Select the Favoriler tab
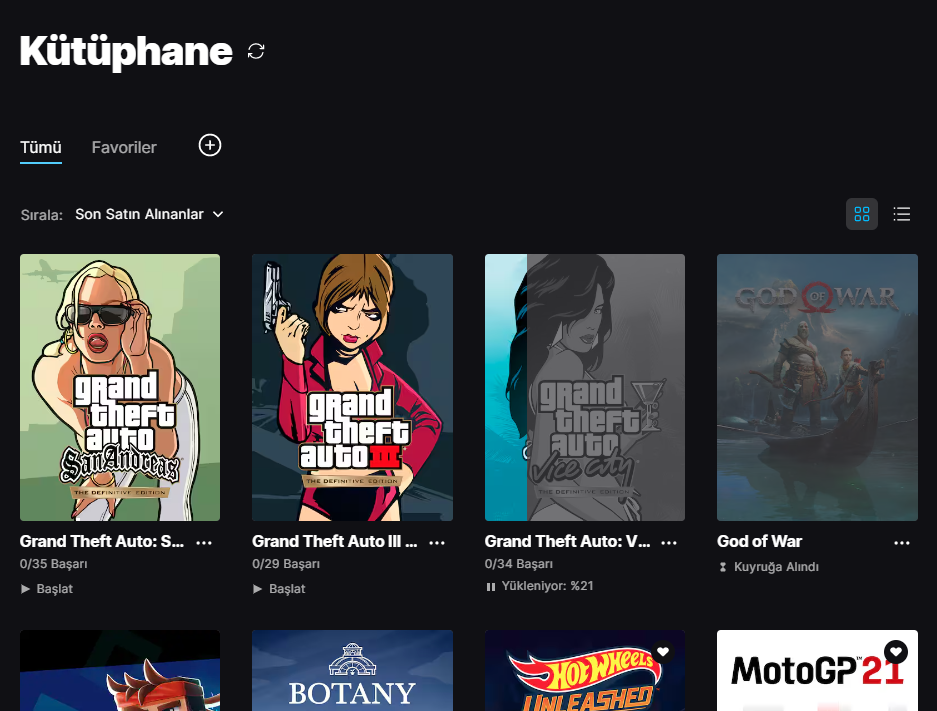Viewport: 937px width, 711px height. pos(124,148)
